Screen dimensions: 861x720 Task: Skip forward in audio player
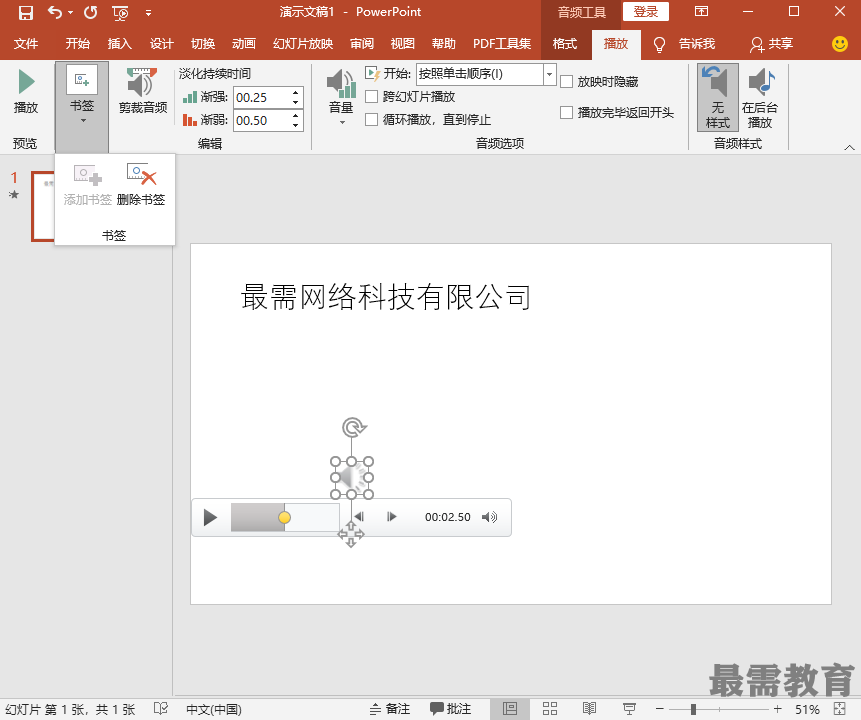(392, 517)
